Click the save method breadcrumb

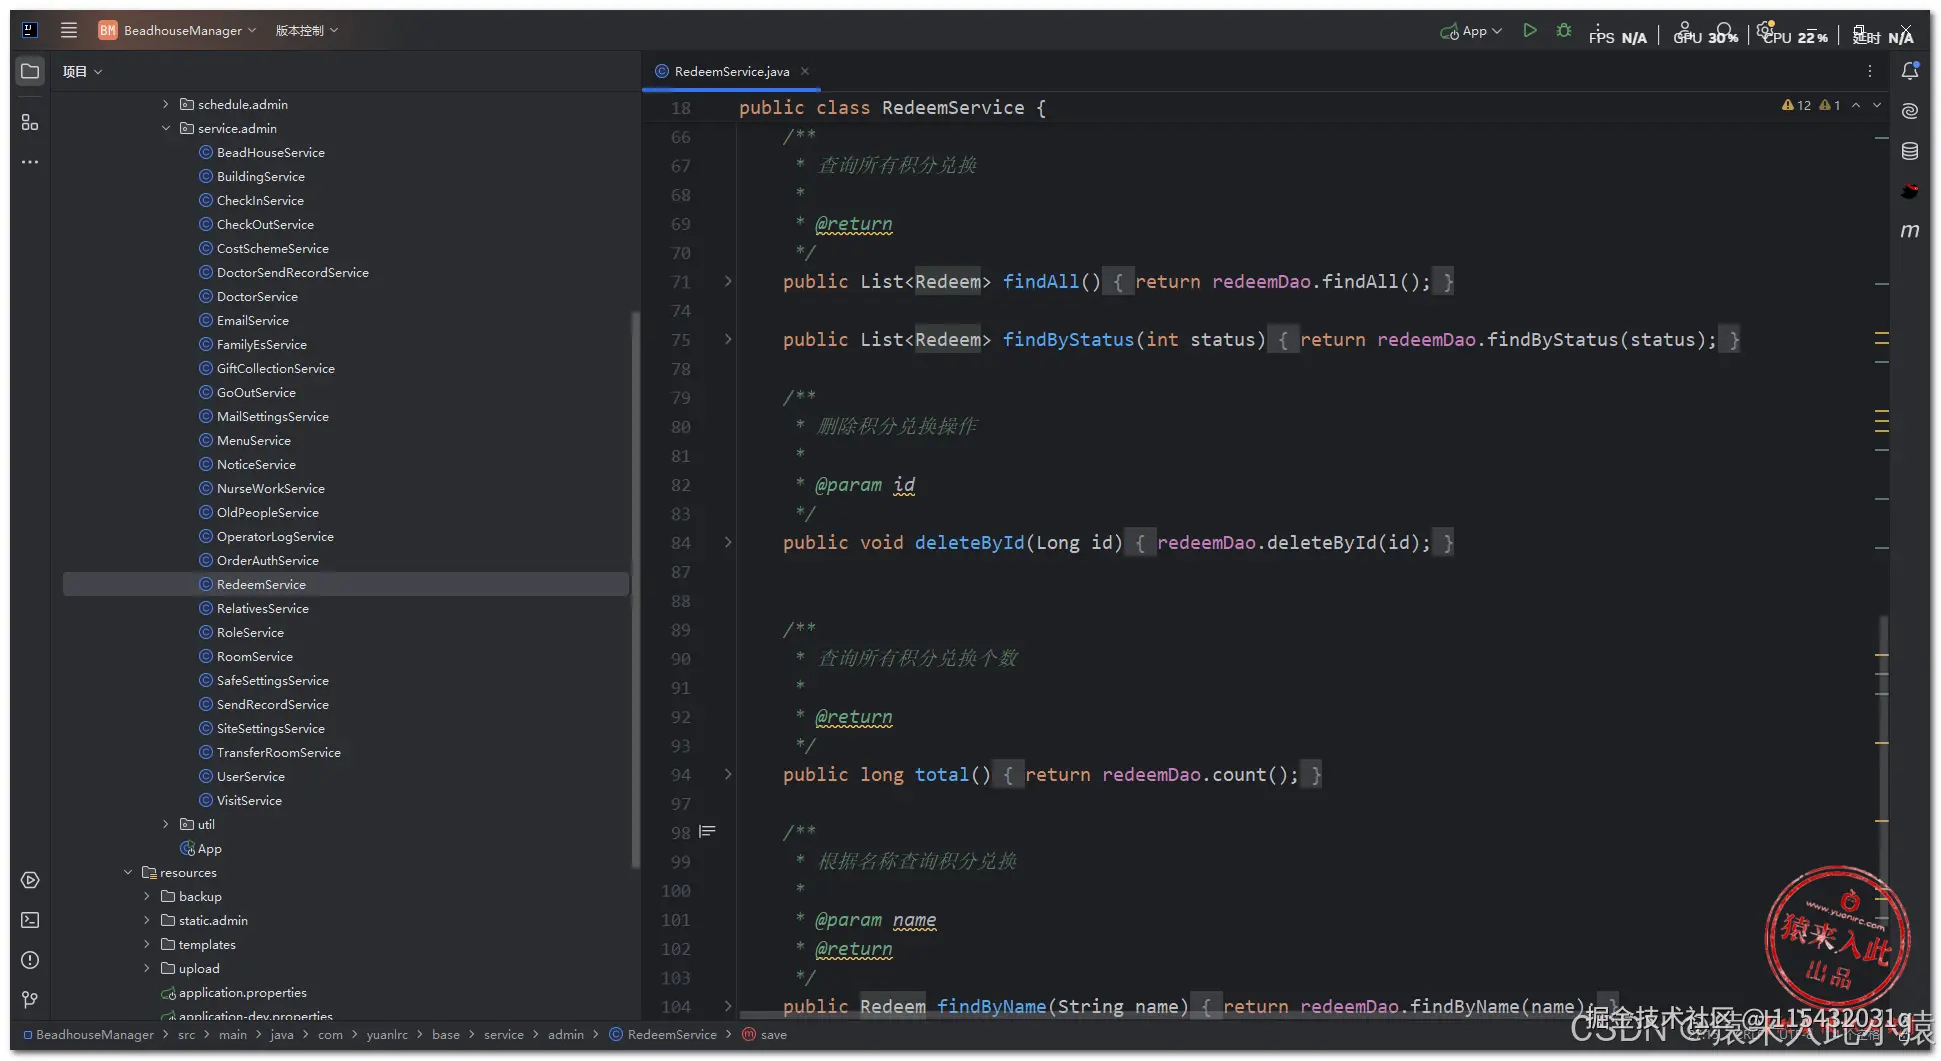point(765,1035)
